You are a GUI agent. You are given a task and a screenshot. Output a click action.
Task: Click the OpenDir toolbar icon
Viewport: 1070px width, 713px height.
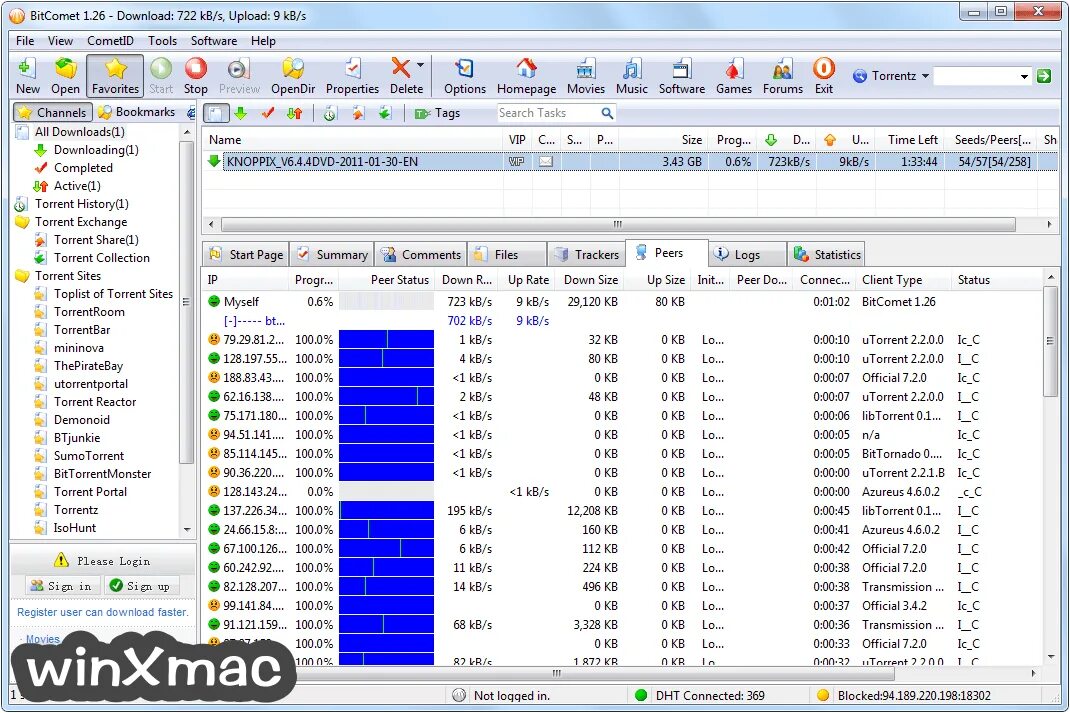click(x=293, y=76)
